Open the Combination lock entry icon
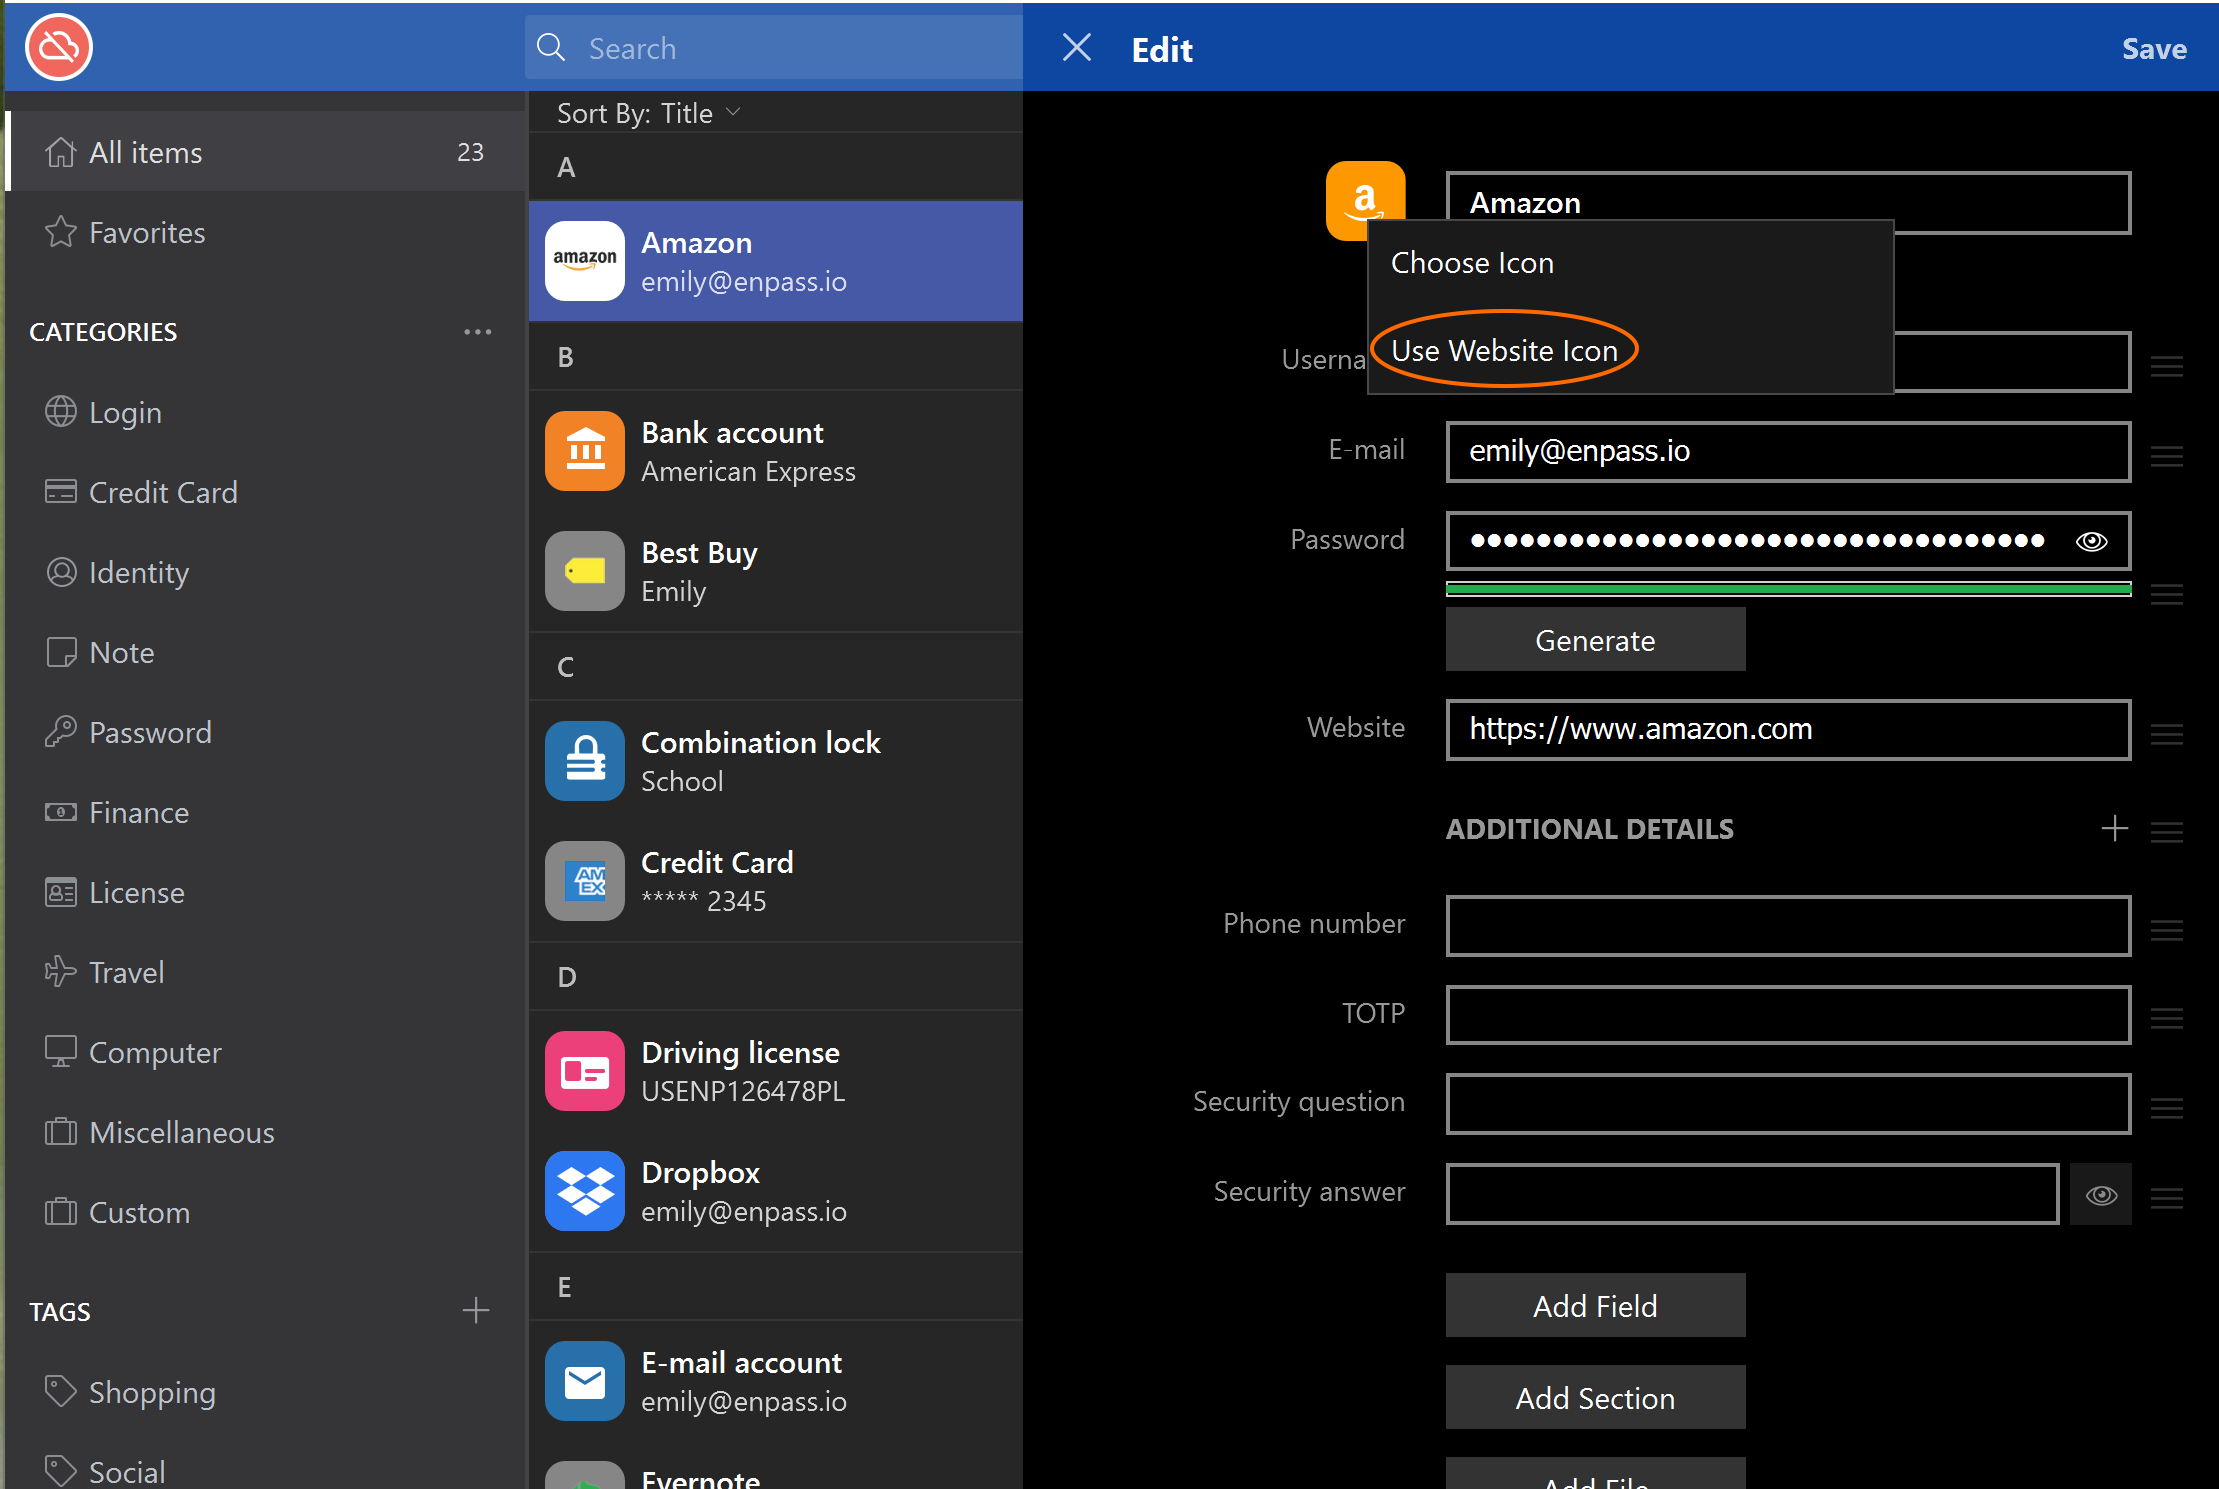 click(x=585, y=761)
